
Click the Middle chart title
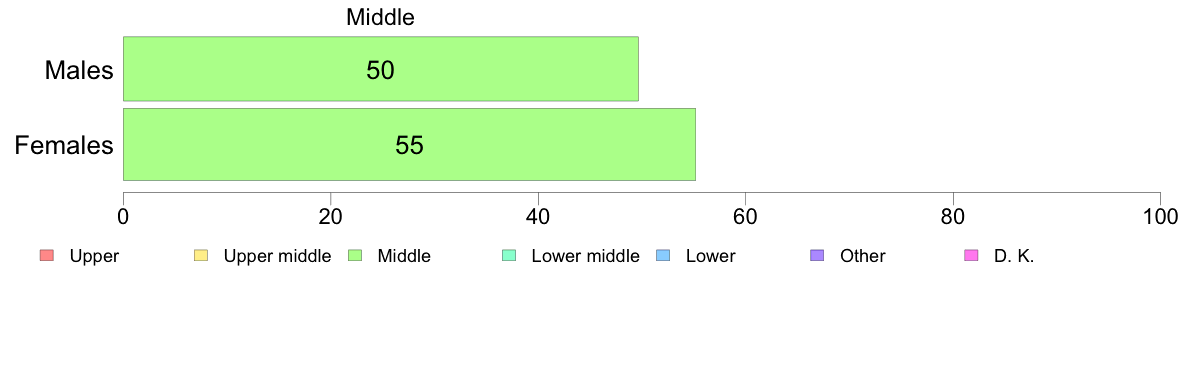click(x=380, y=17)
